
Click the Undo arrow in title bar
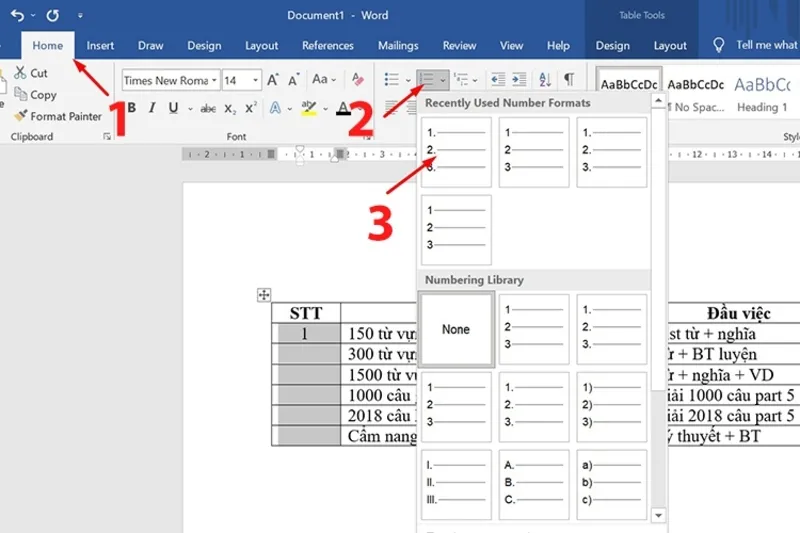pos(17,16)
